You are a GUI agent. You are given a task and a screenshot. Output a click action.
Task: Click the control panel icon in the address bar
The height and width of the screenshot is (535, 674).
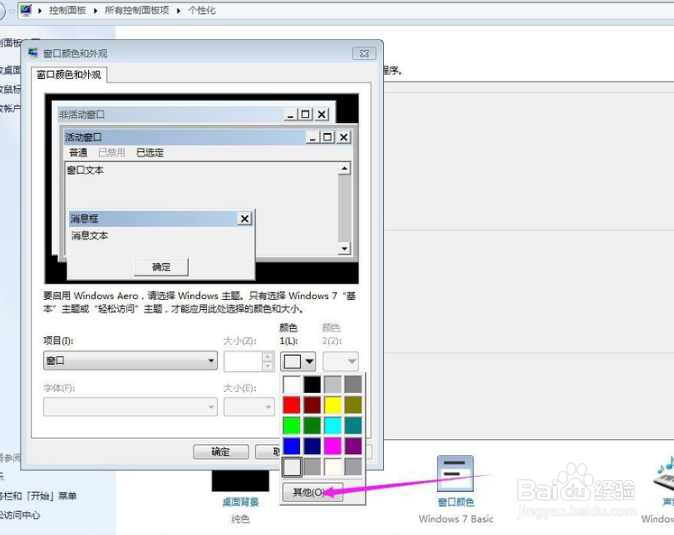pos(26,10)
